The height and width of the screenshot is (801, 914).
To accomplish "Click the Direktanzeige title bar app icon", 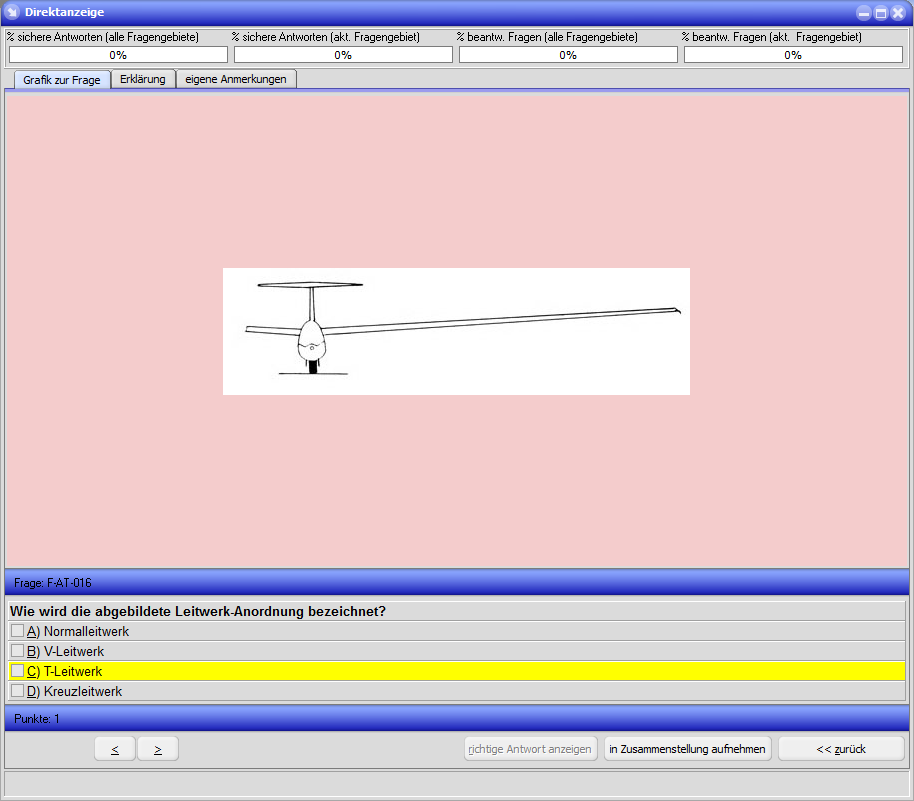I will (x=12, y=12).
